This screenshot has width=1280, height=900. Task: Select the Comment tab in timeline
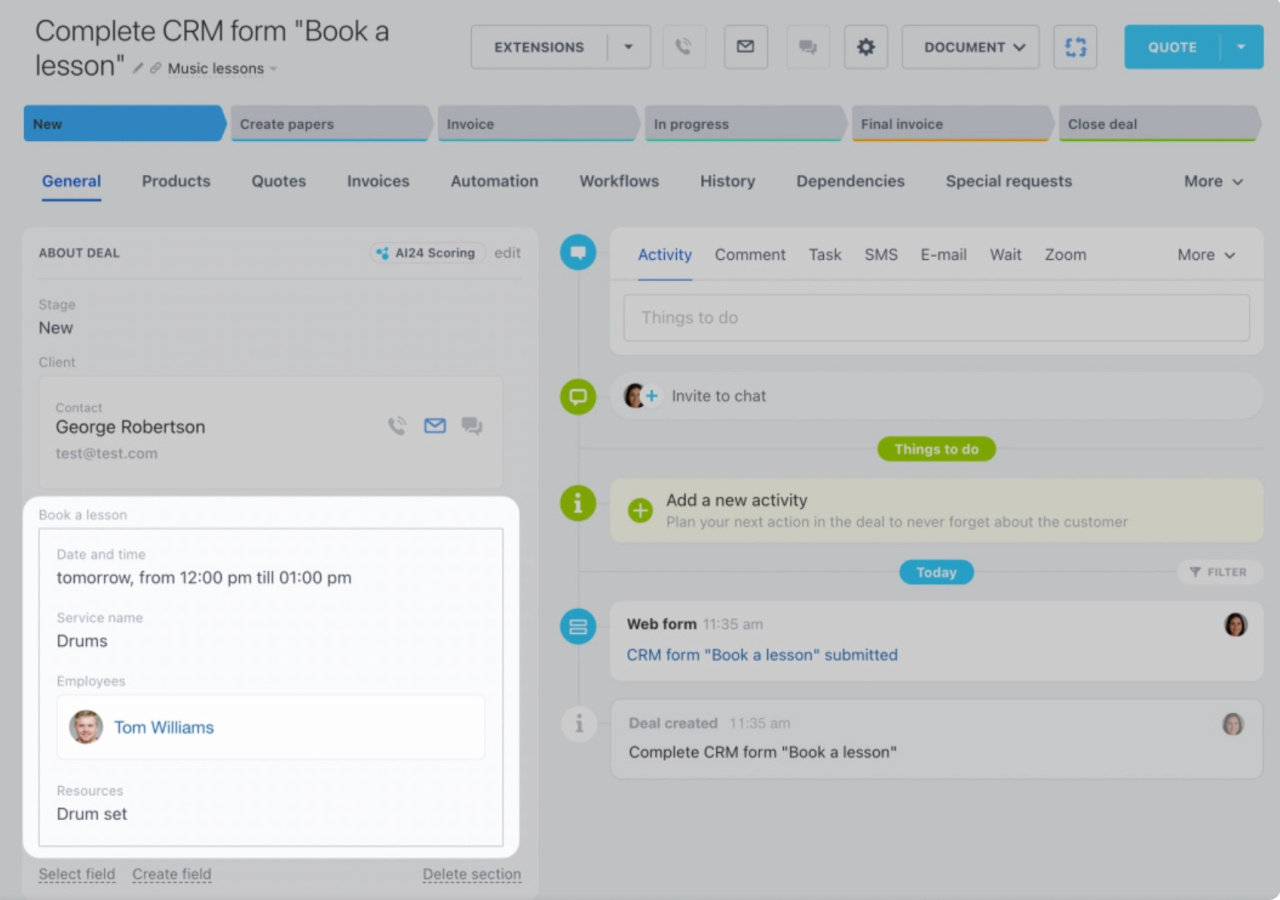[x=750, y=255]
